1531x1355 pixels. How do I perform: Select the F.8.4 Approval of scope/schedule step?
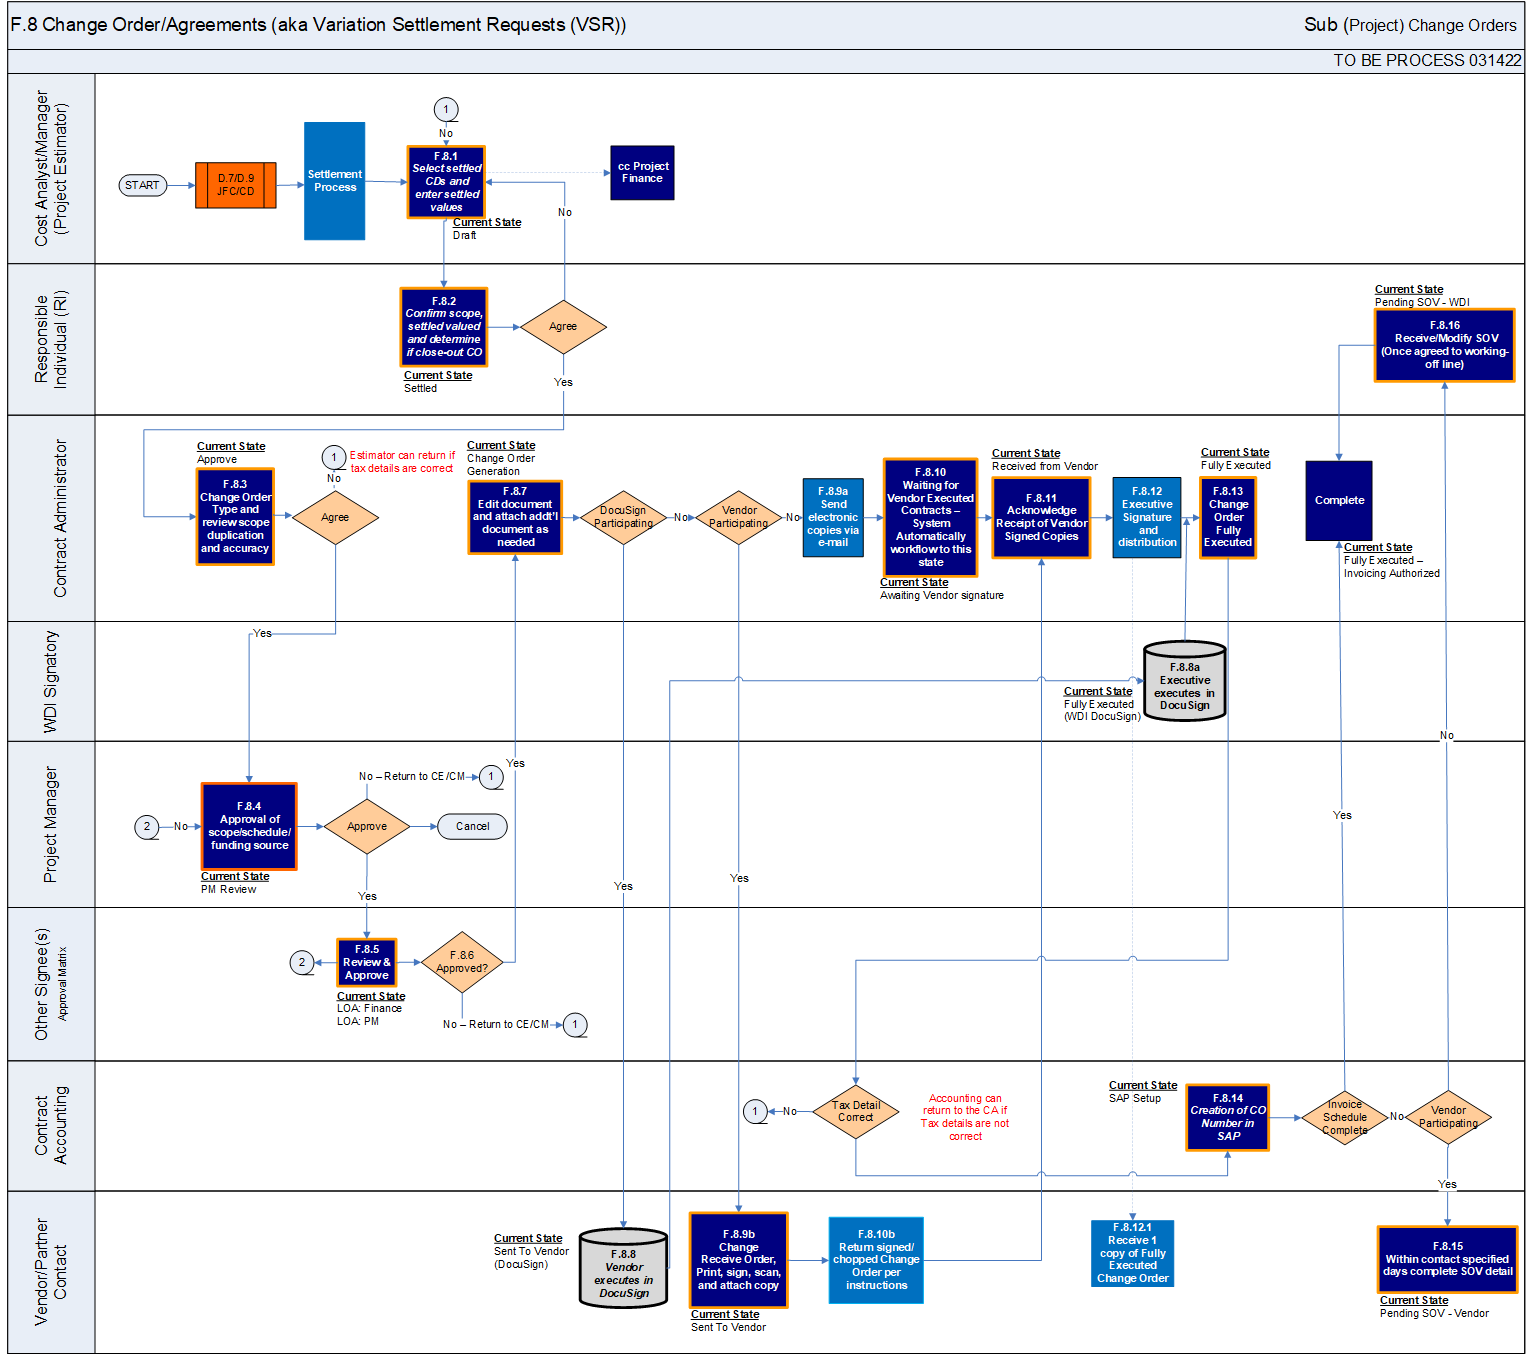click(249, 826)
